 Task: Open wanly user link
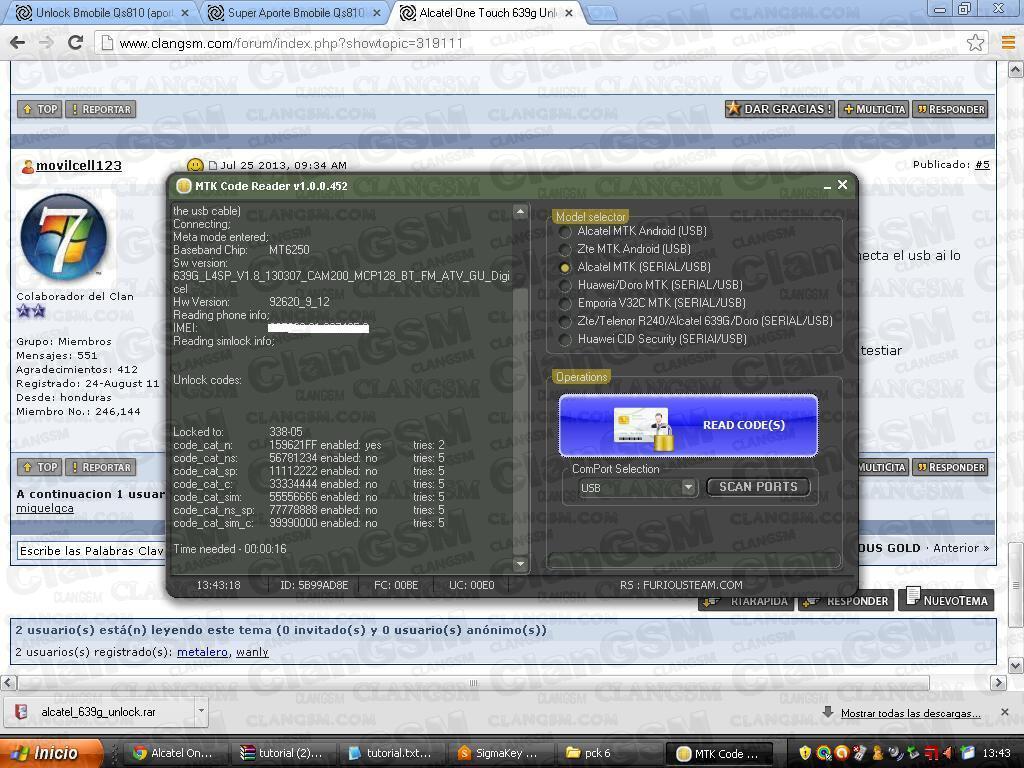point(252,652)
